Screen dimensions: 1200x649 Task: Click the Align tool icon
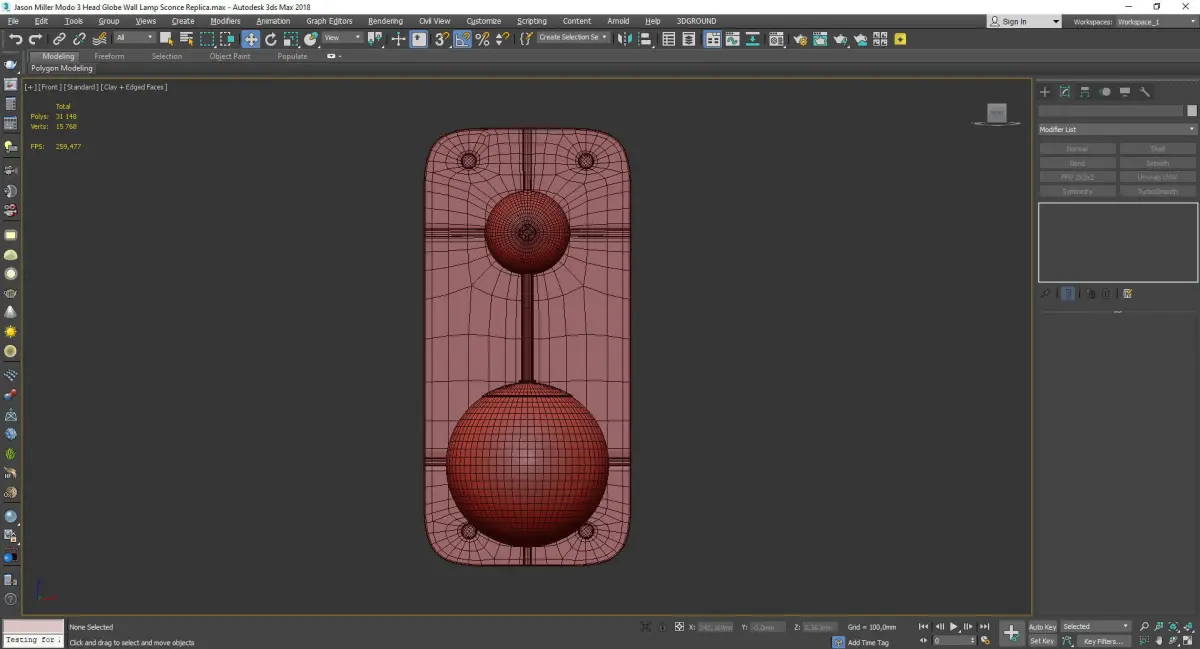click(646, 39)
